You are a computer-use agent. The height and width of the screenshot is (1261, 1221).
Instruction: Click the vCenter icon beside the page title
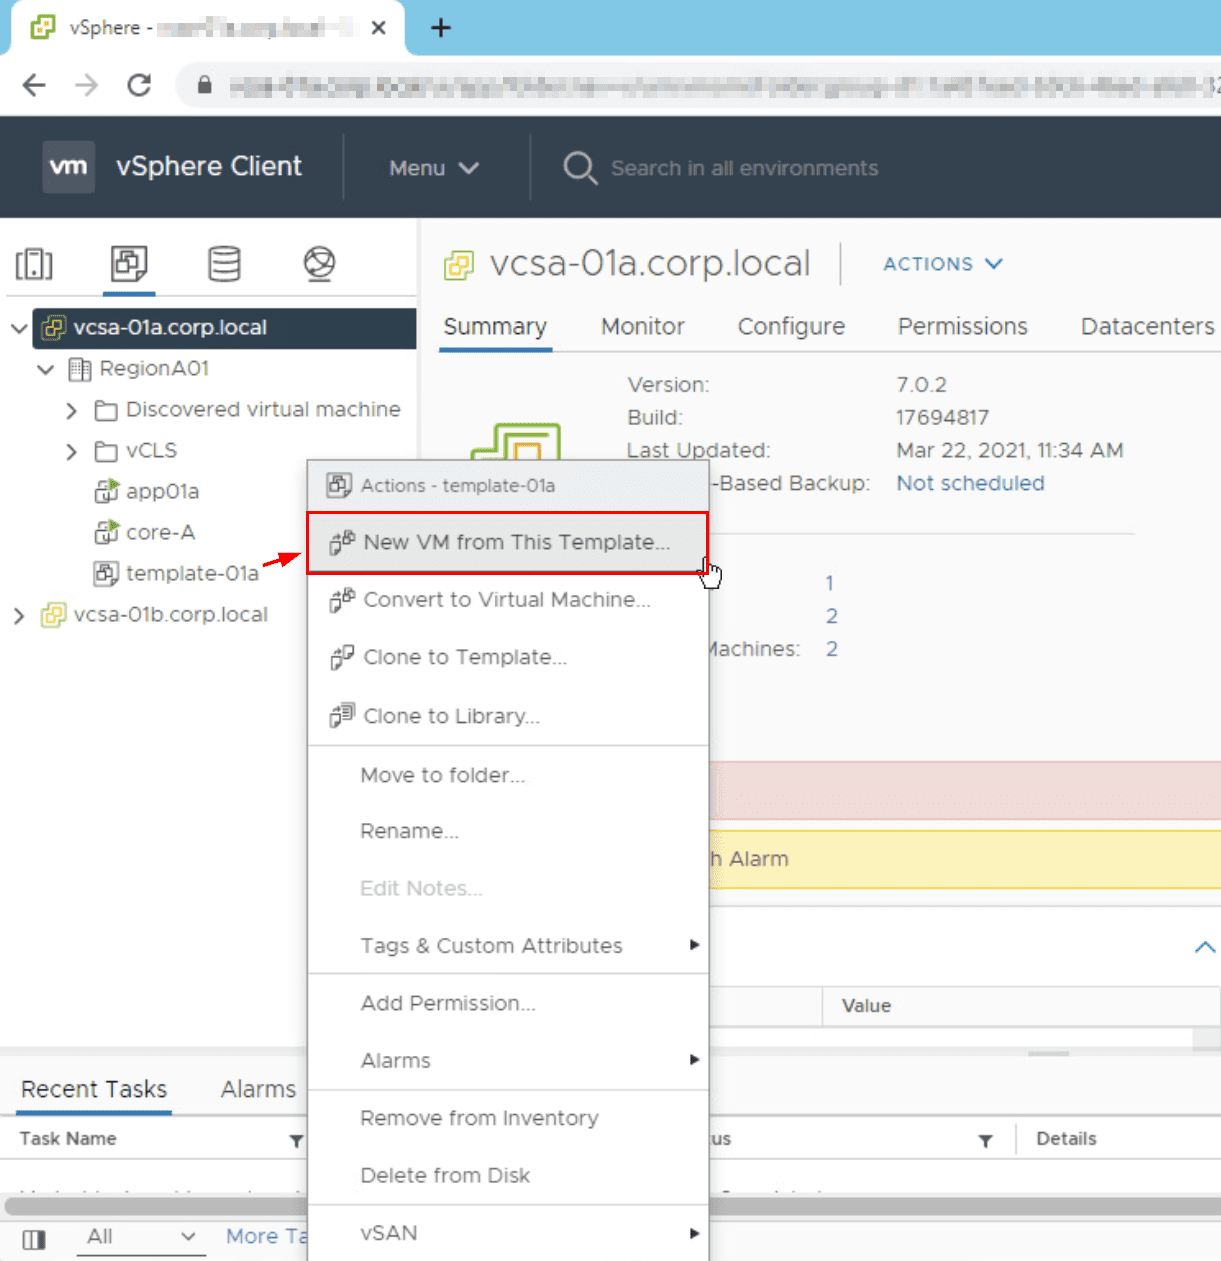[459, 265]
